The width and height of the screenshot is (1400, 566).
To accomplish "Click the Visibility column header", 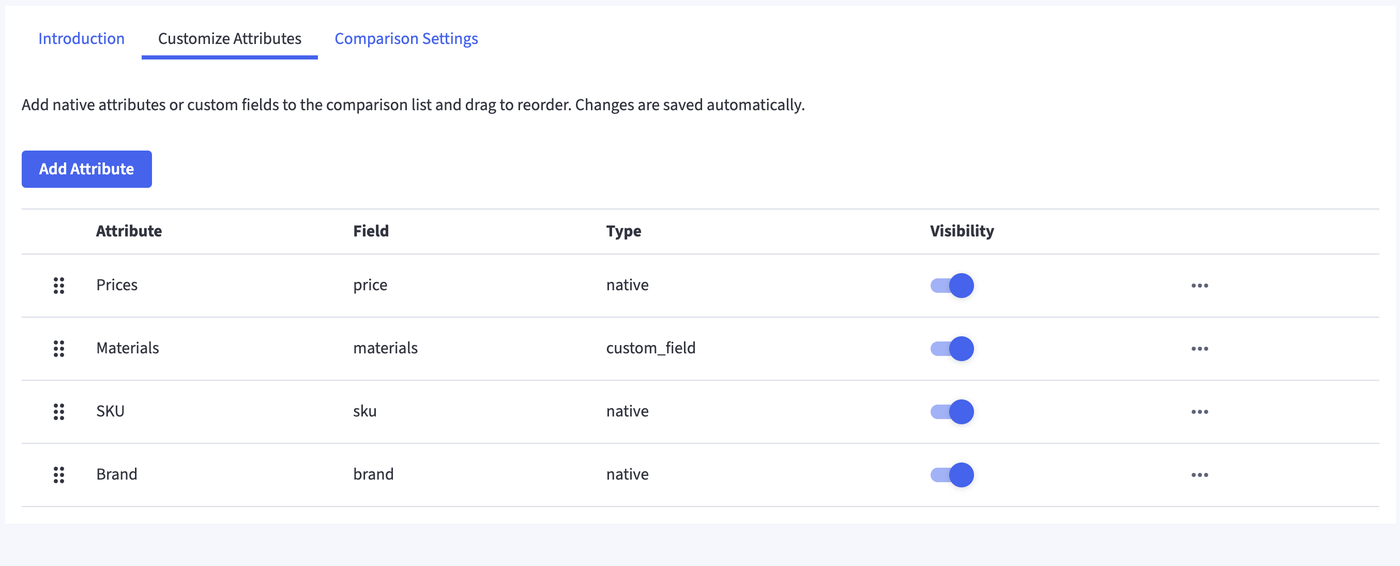I will 962,231.
